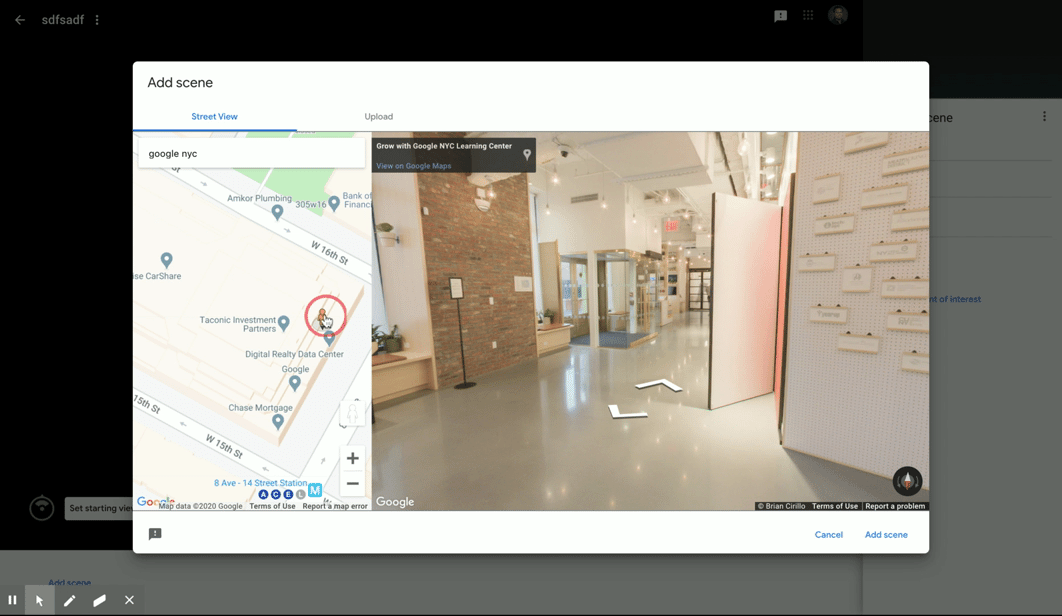Click the subway M station icon
Screen dimensions: 1062x616
[315, 489]
